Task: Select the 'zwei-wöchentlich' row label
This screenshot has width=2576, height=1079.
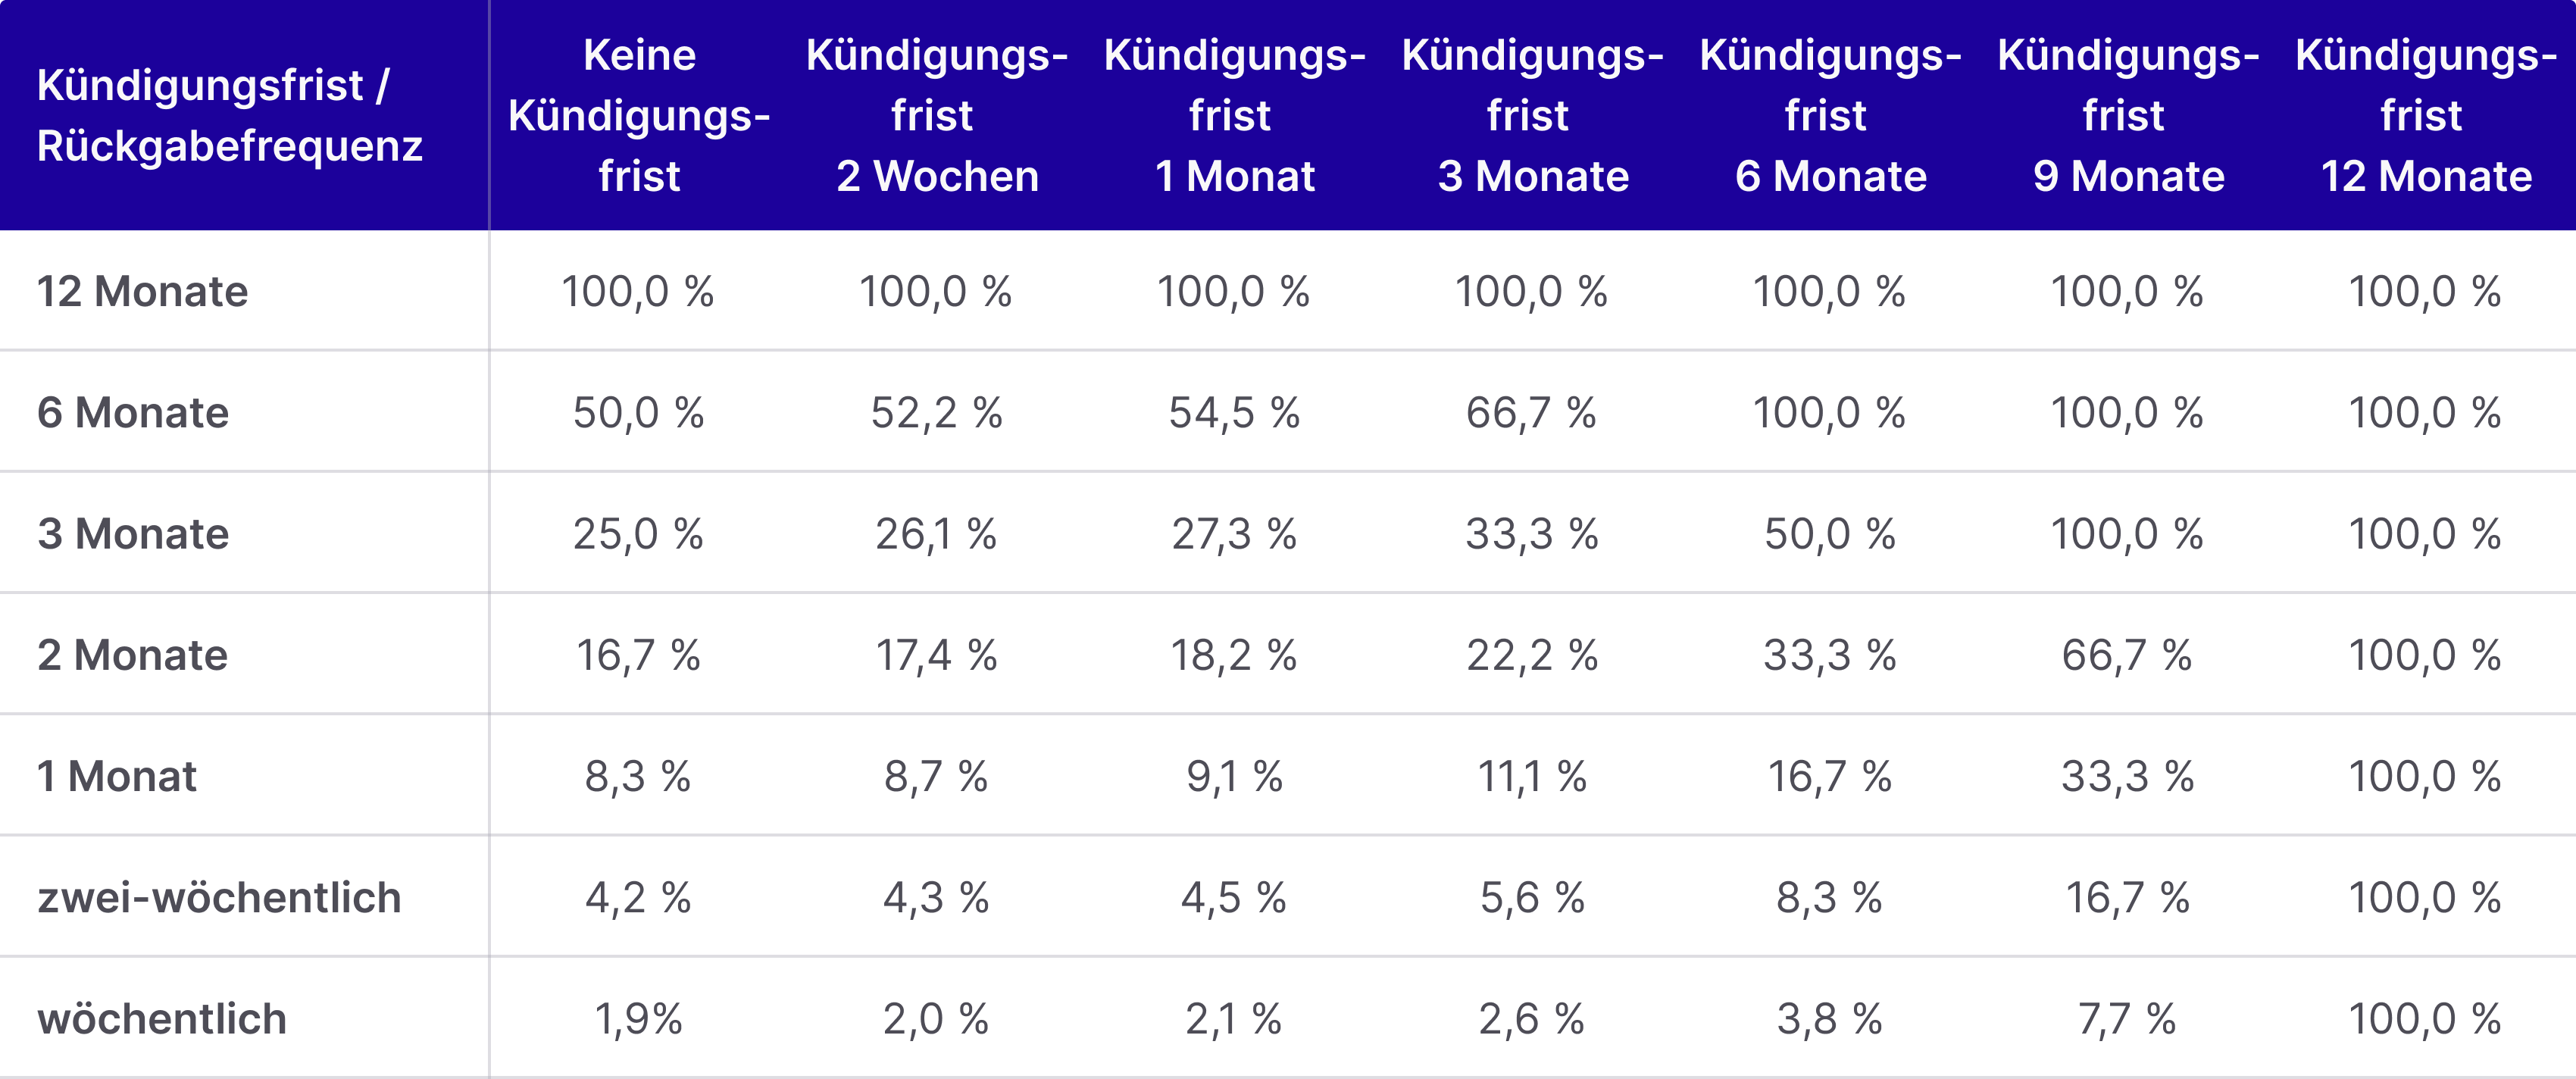Action: (219, 897)
